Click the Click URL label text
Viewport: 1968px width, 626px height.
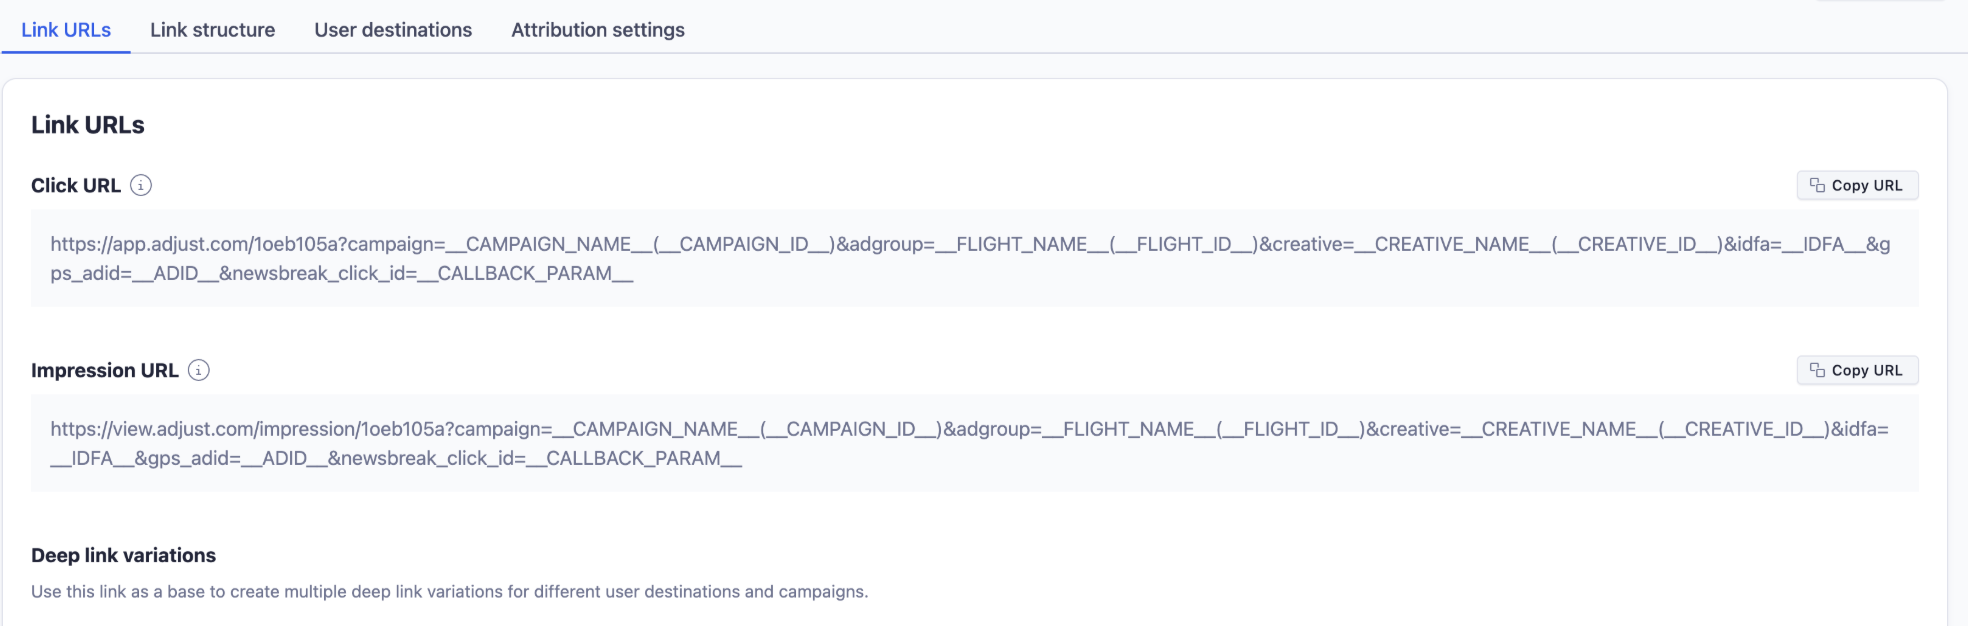76,185
